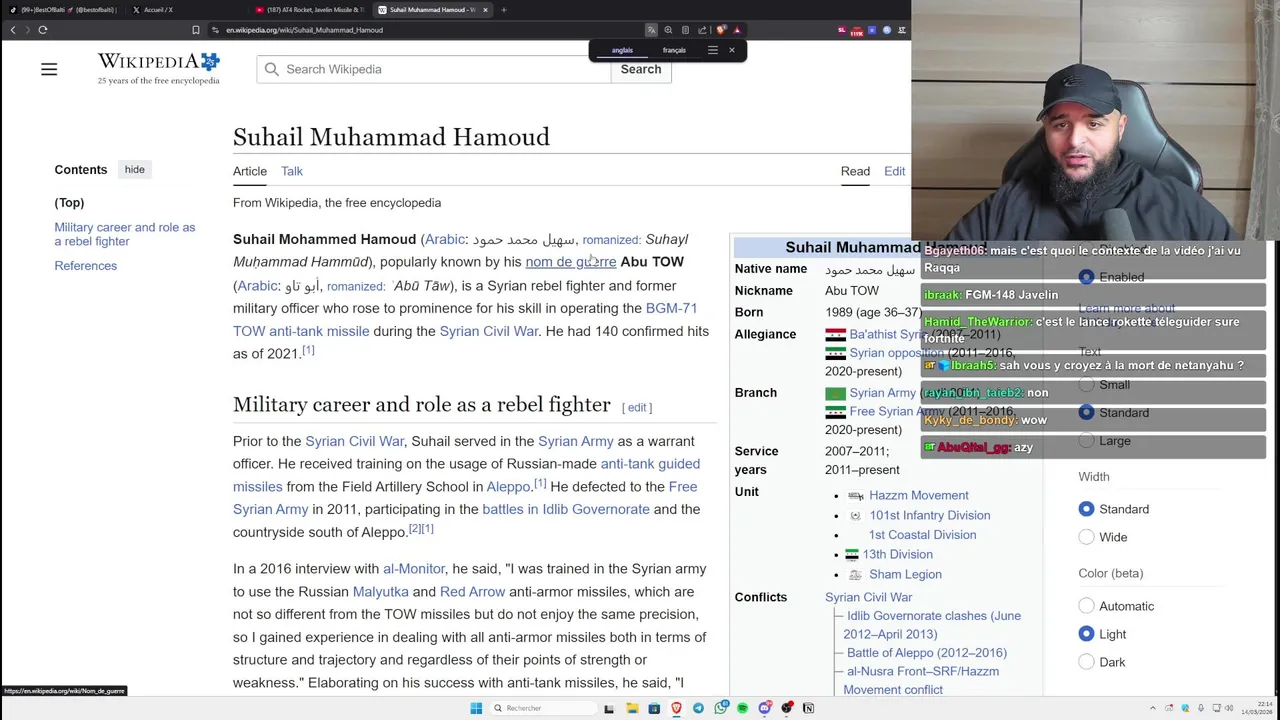Go back with the browser back arrow
Screen dimensions: 1280x720
[13, 30]
